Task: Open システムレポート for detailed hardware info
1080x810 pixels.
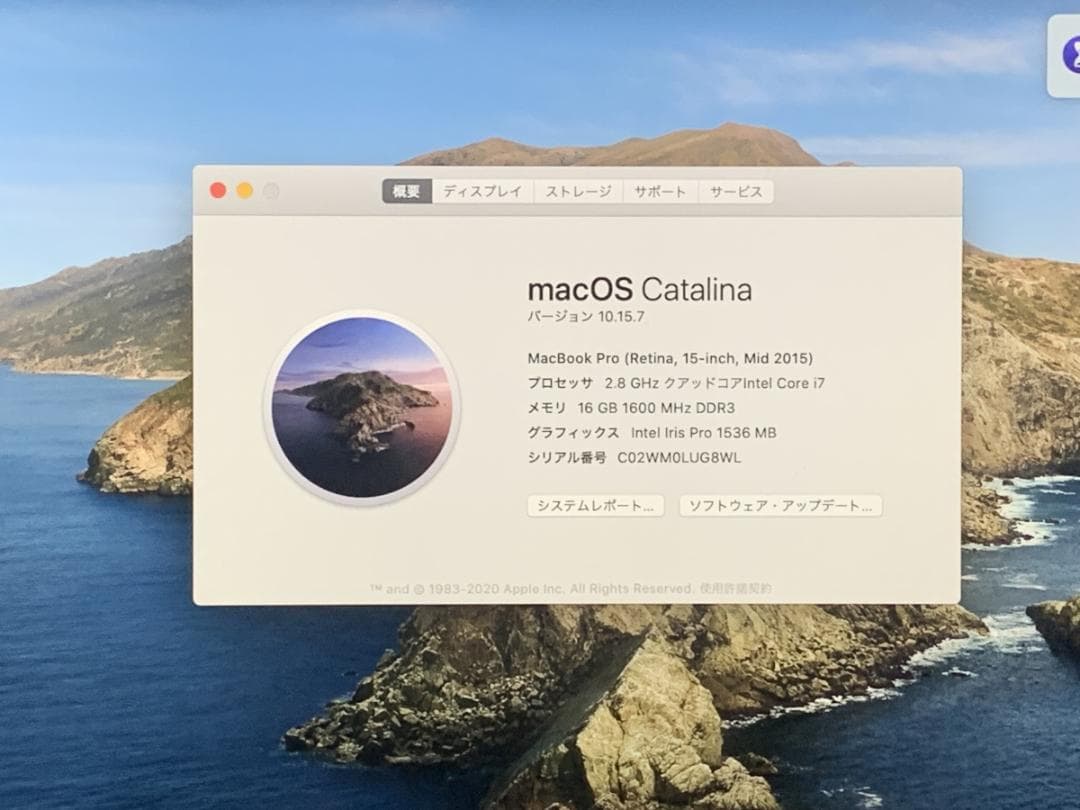Action: point(595,506)
